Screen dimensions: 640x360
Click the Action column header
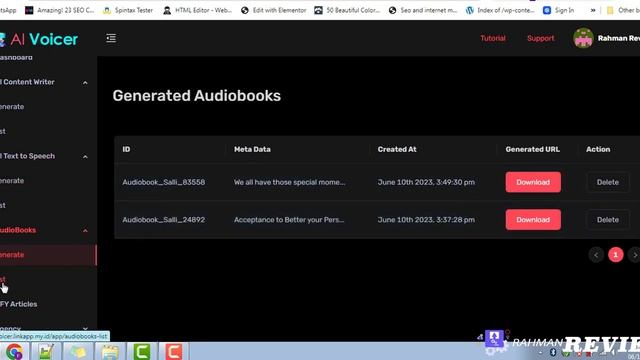(598, 149)
